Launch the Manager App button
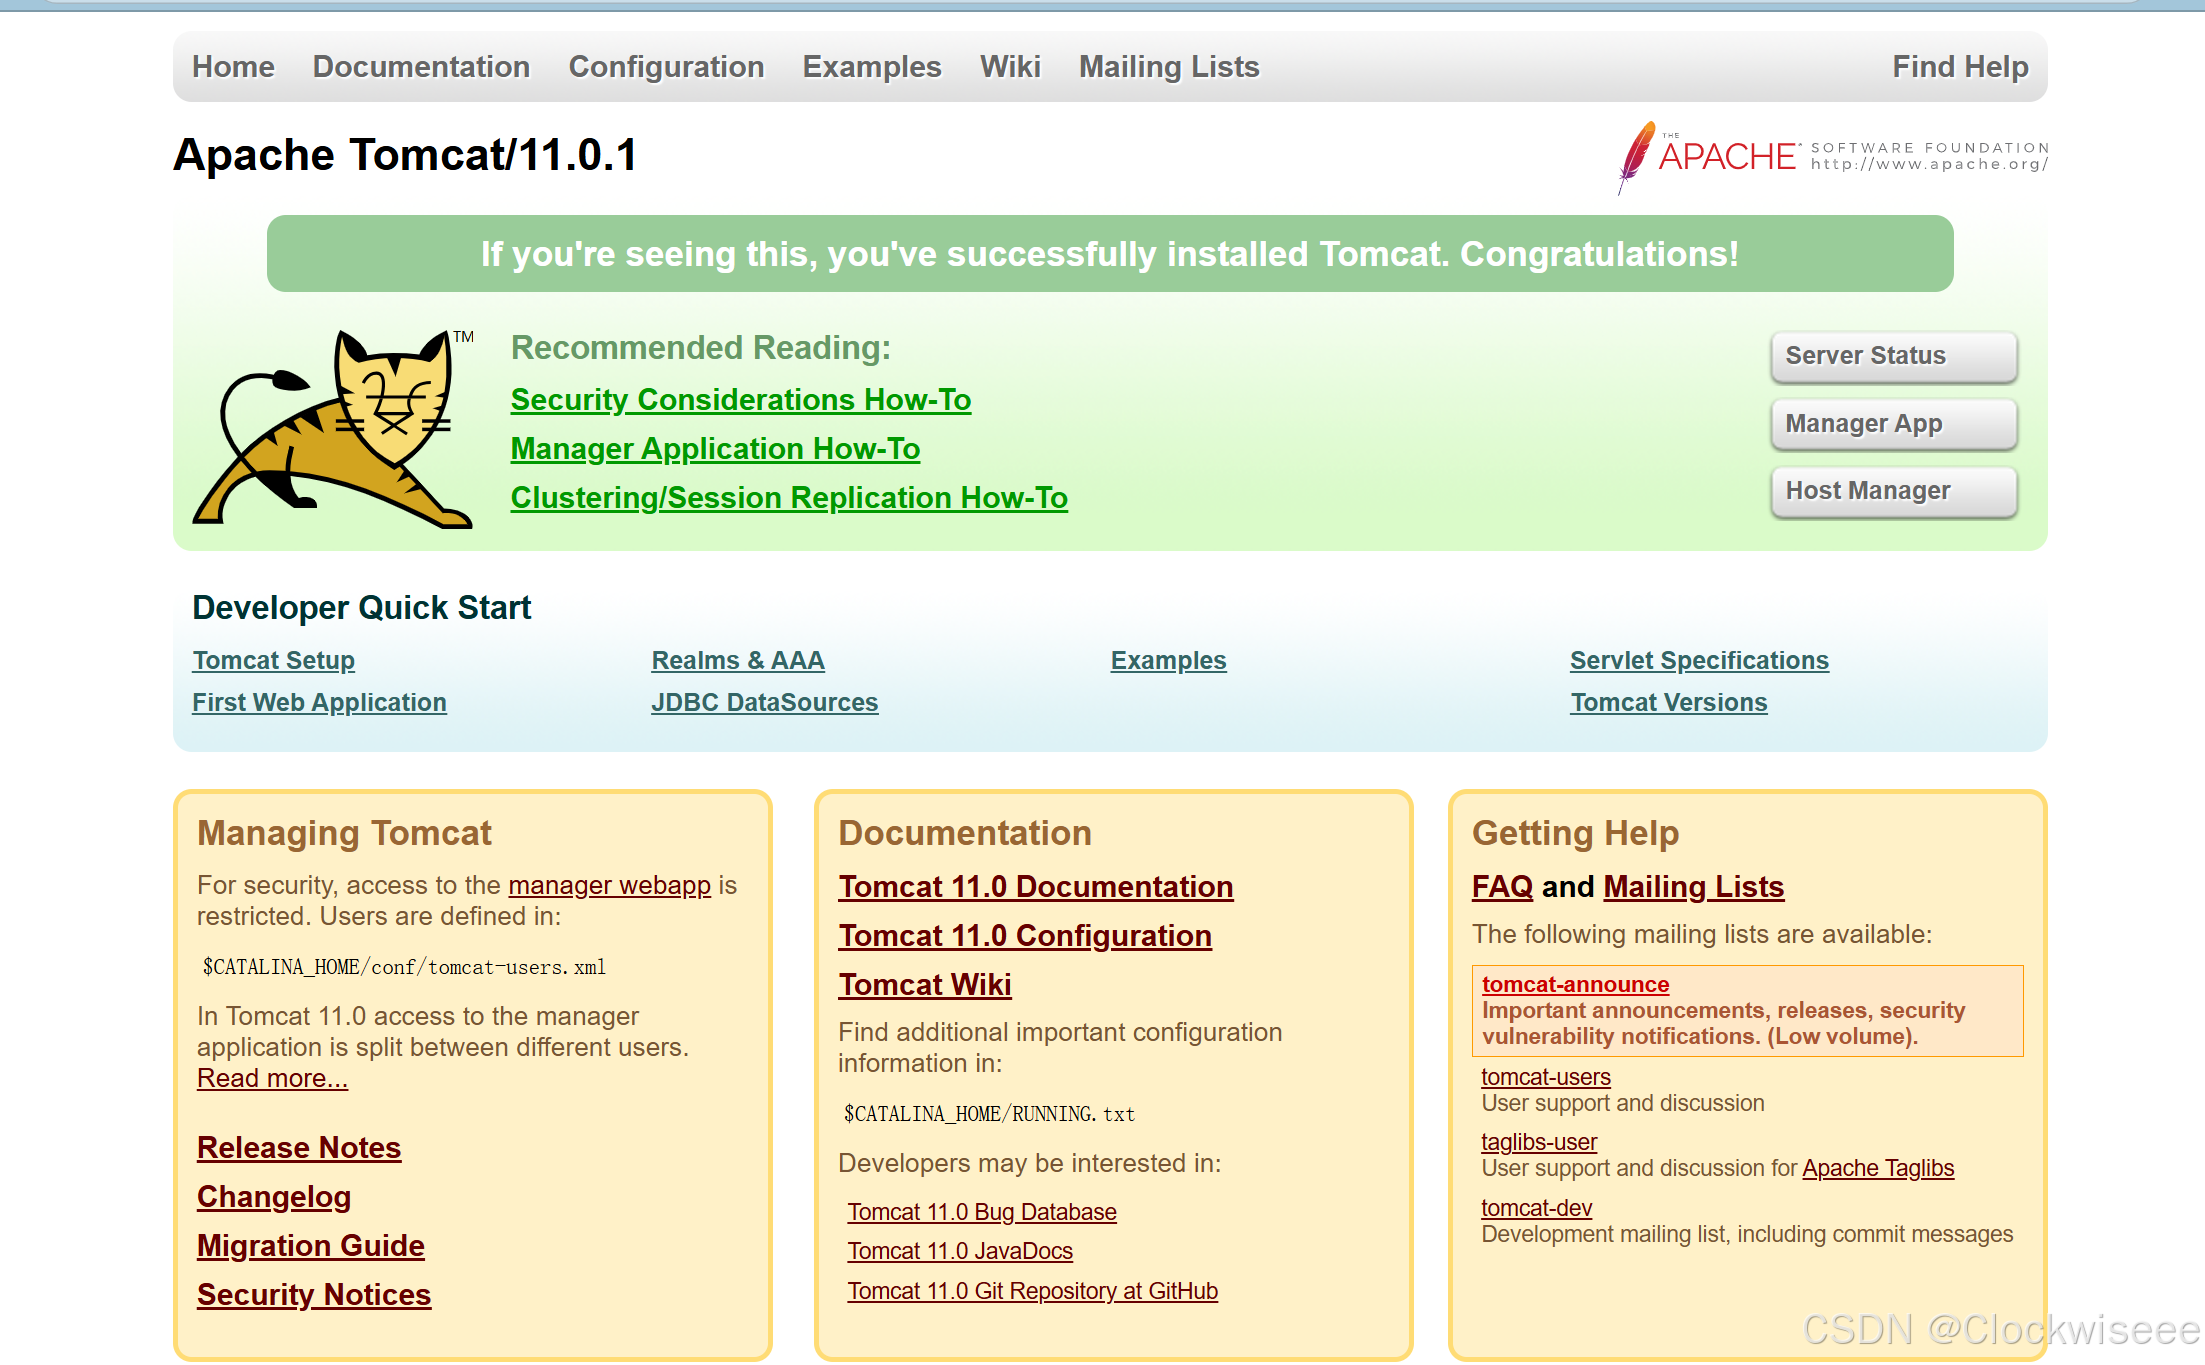This screenshot has height=1365, width=2205. click(1894, 424)
